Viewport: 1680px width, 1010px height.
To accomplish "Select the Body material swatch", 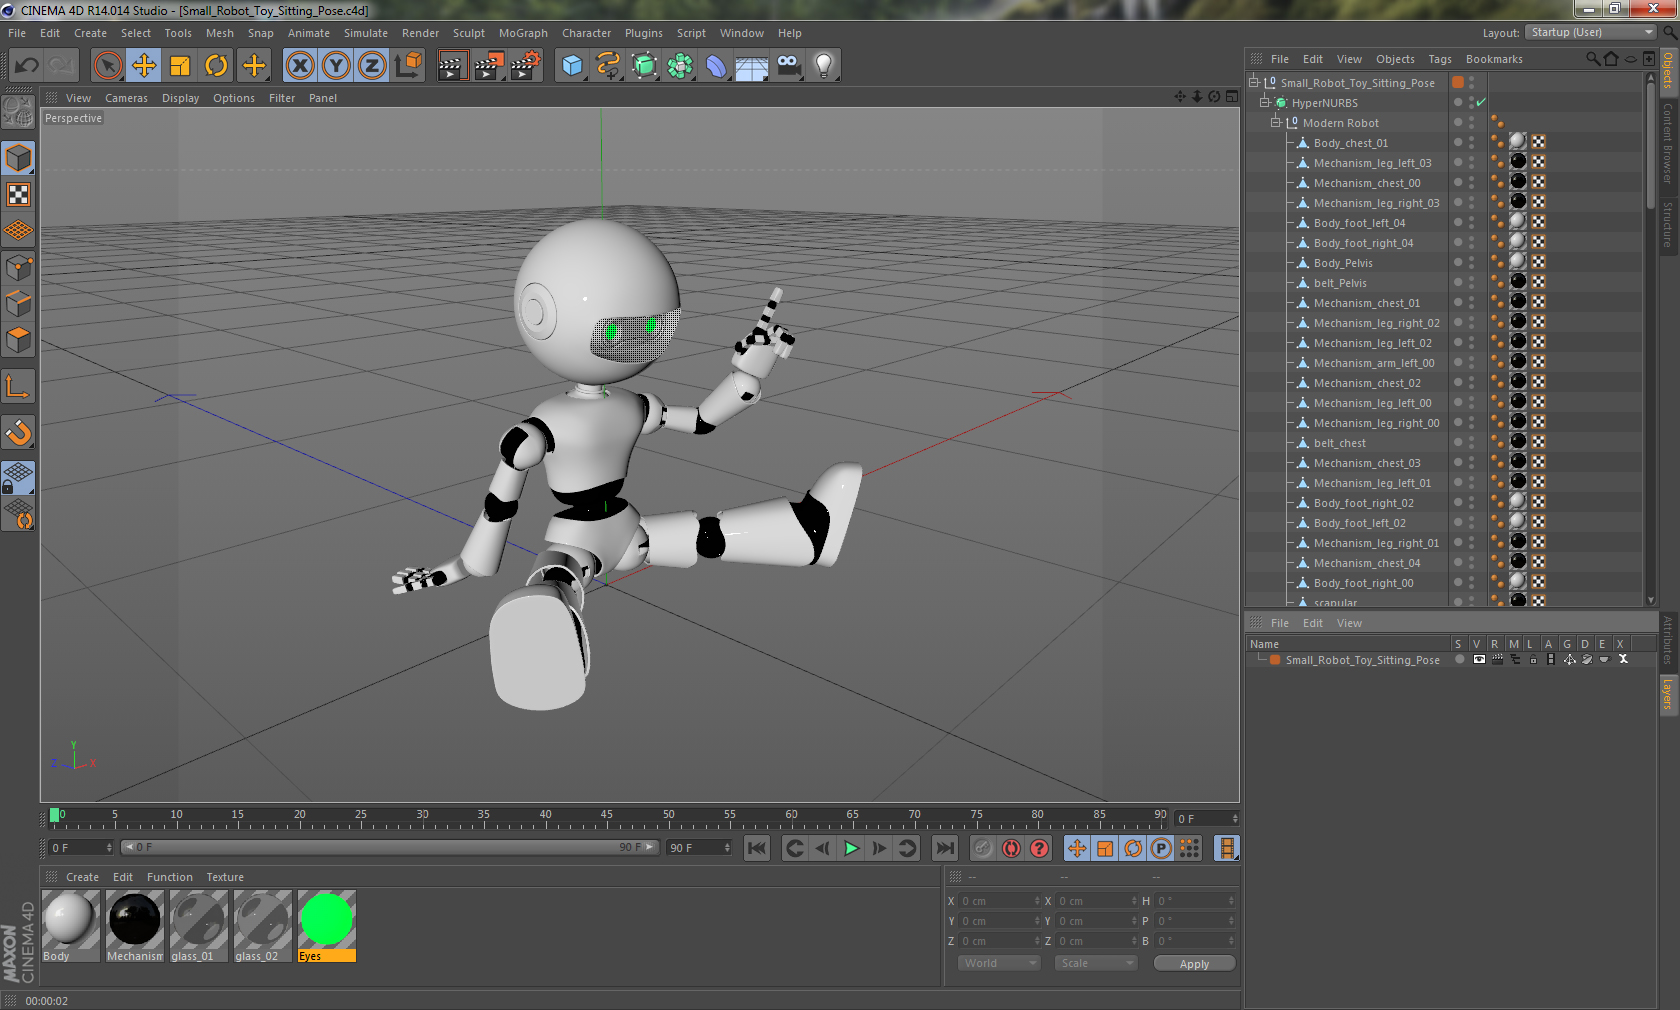I will [x=70, y=926].
